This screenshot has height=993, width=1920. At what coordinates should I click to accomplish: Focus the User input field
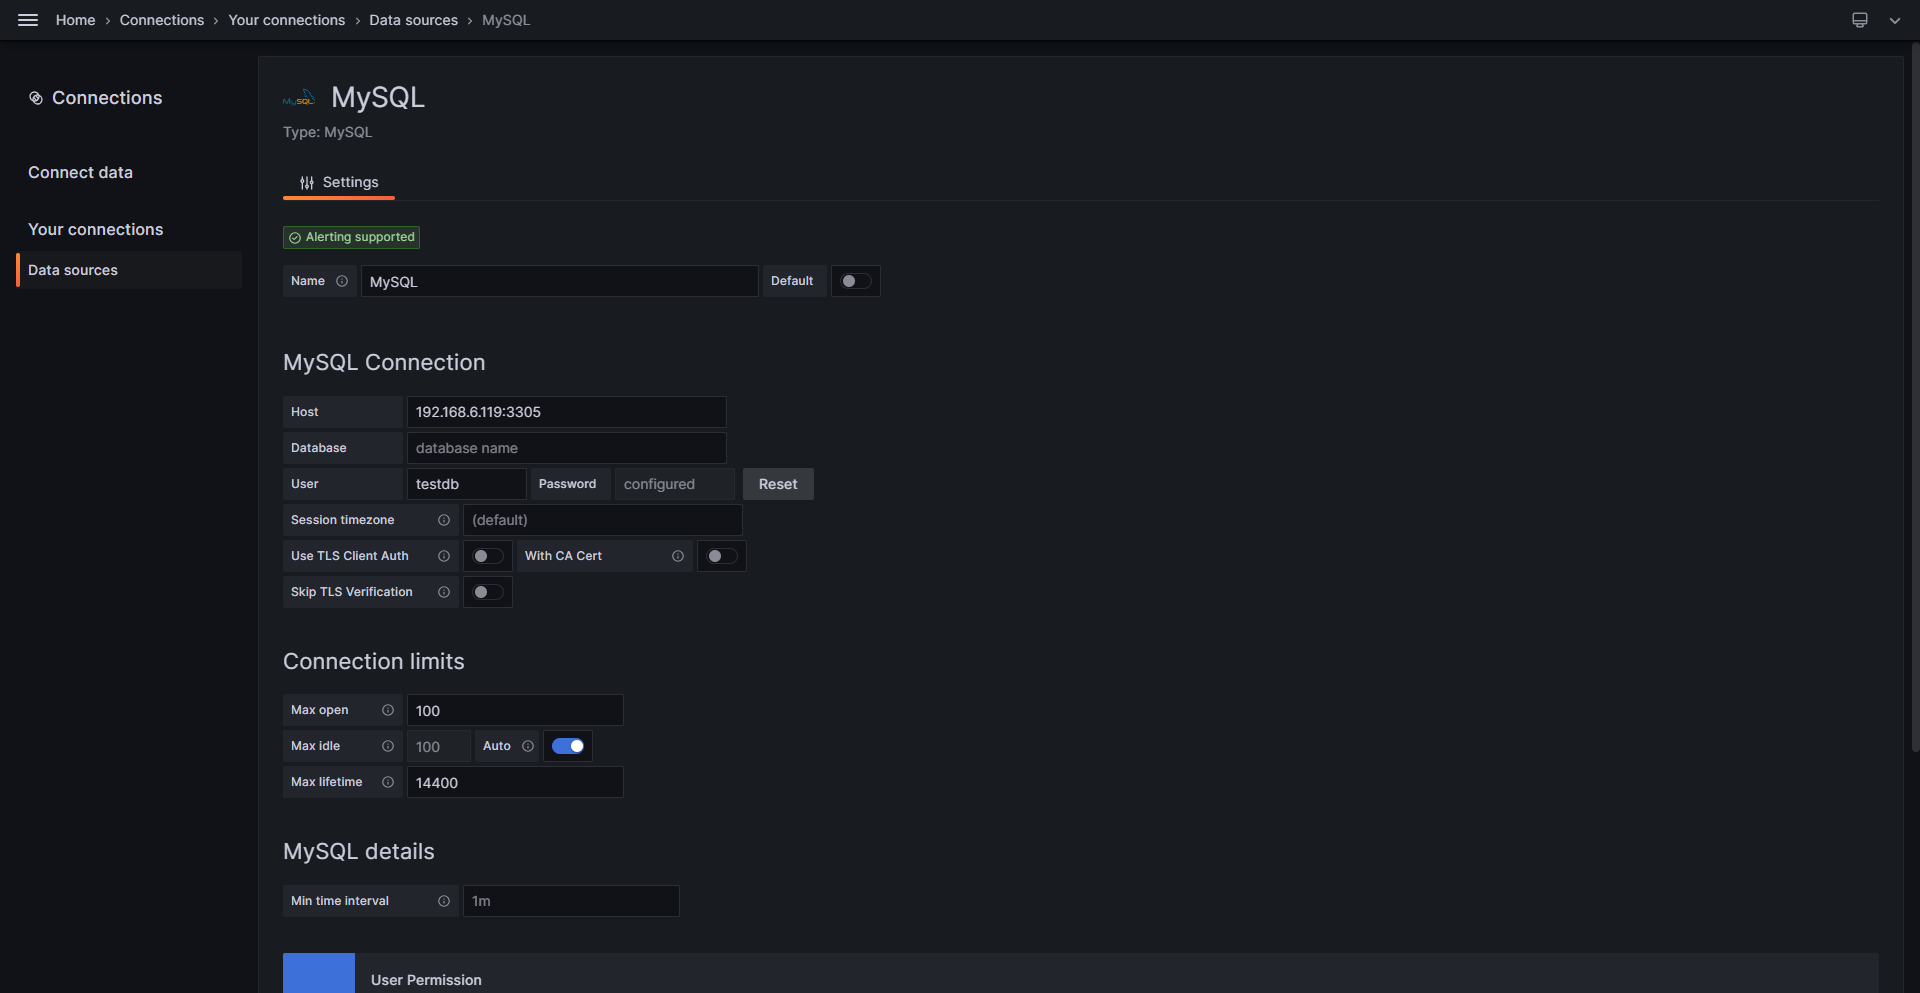467,484
